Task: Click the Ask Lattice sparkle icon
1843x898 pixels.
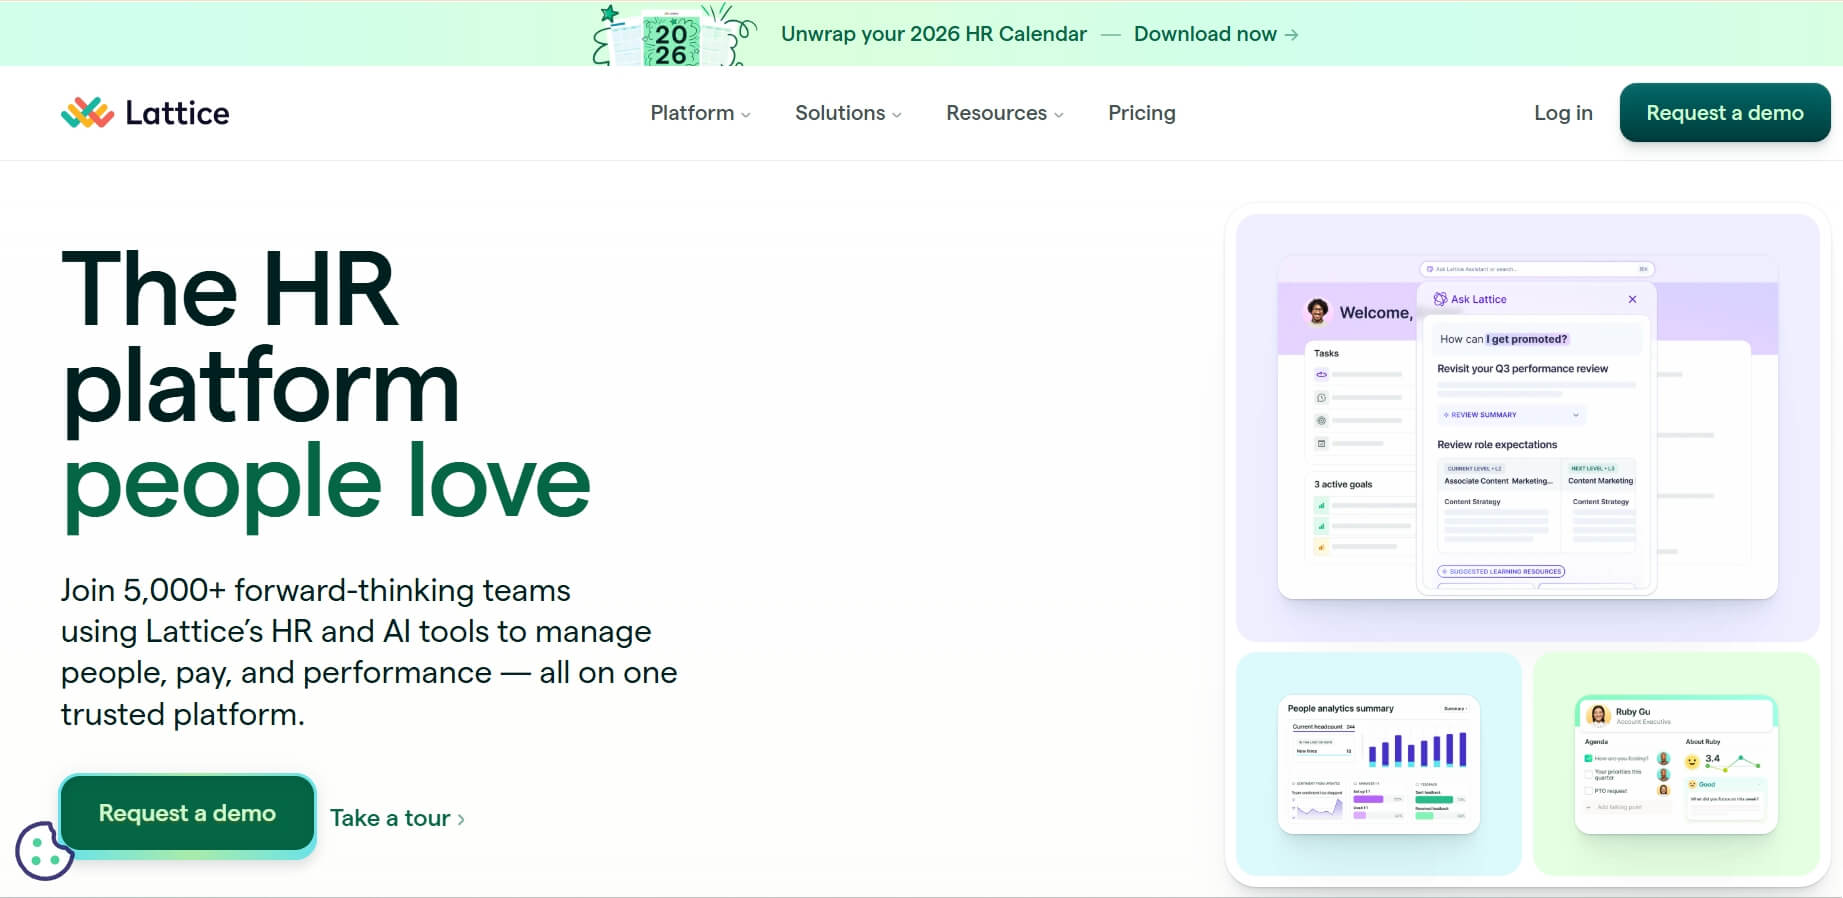Action: pos(1440,299)
